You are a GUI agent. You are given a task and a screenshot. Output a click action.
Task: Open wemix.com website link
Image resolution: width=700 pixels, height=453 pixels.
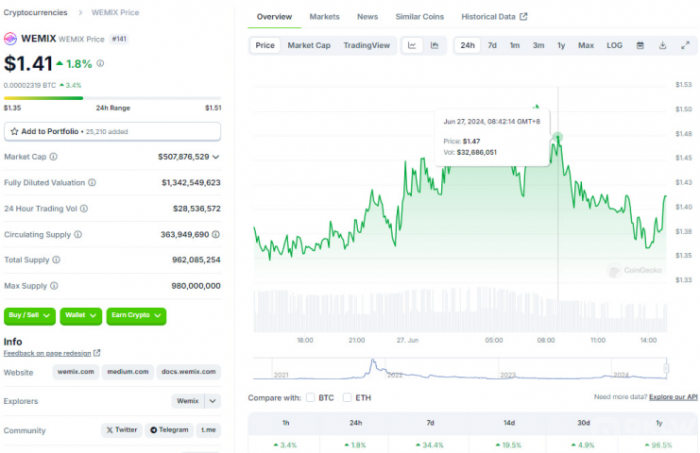coord(76,372)
